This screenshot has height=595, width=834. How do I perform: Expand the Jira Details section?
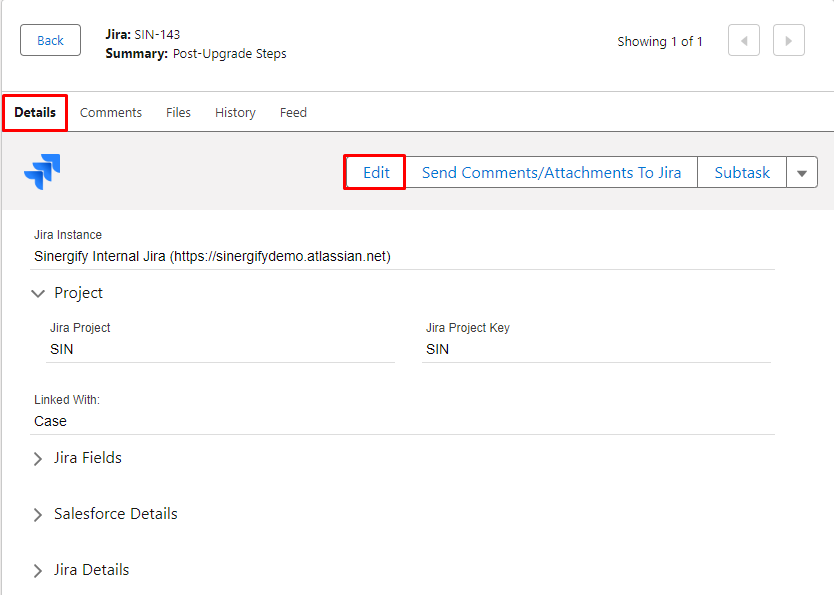click(x=38, y=571)
